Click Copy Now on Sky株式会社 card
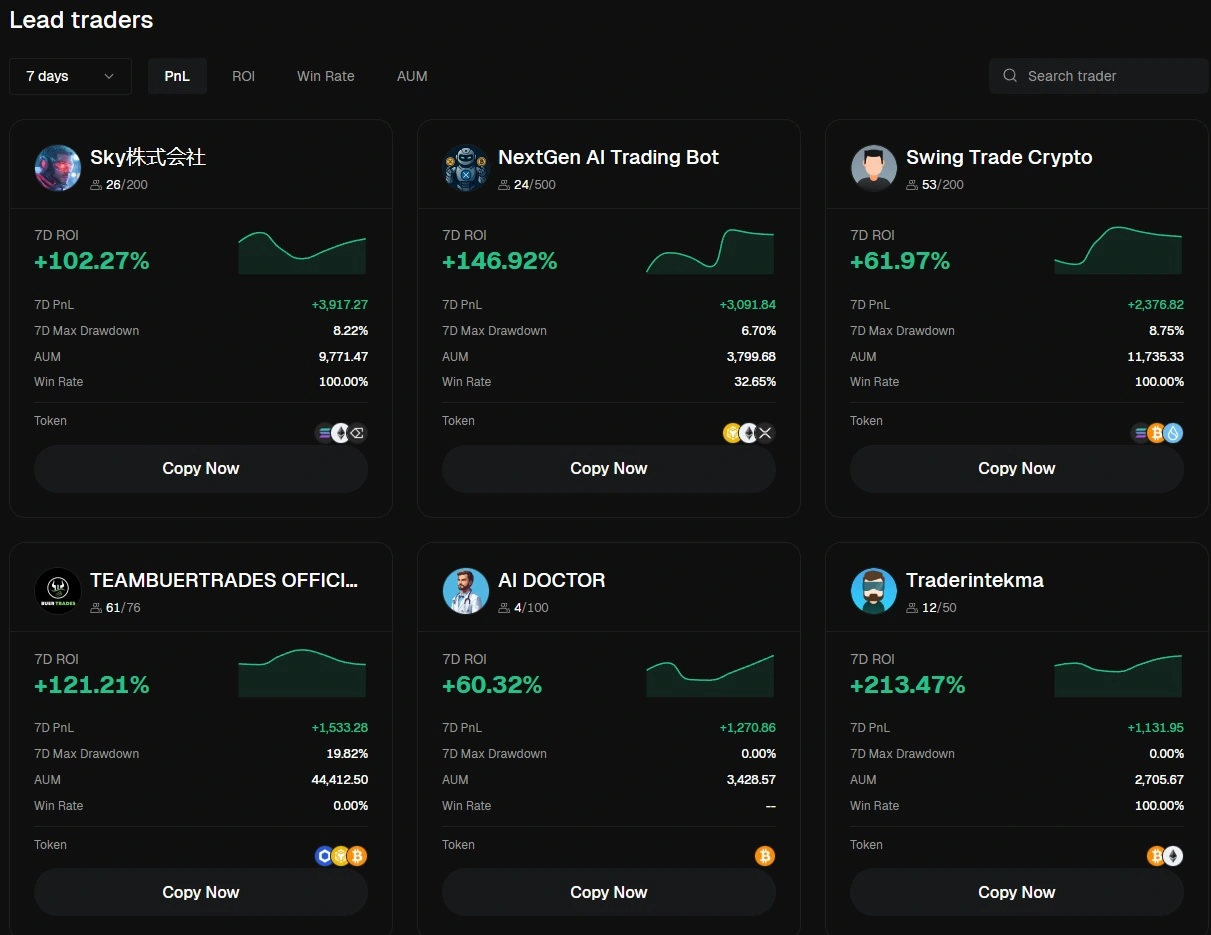1211x935 pixels. point(200,468)
